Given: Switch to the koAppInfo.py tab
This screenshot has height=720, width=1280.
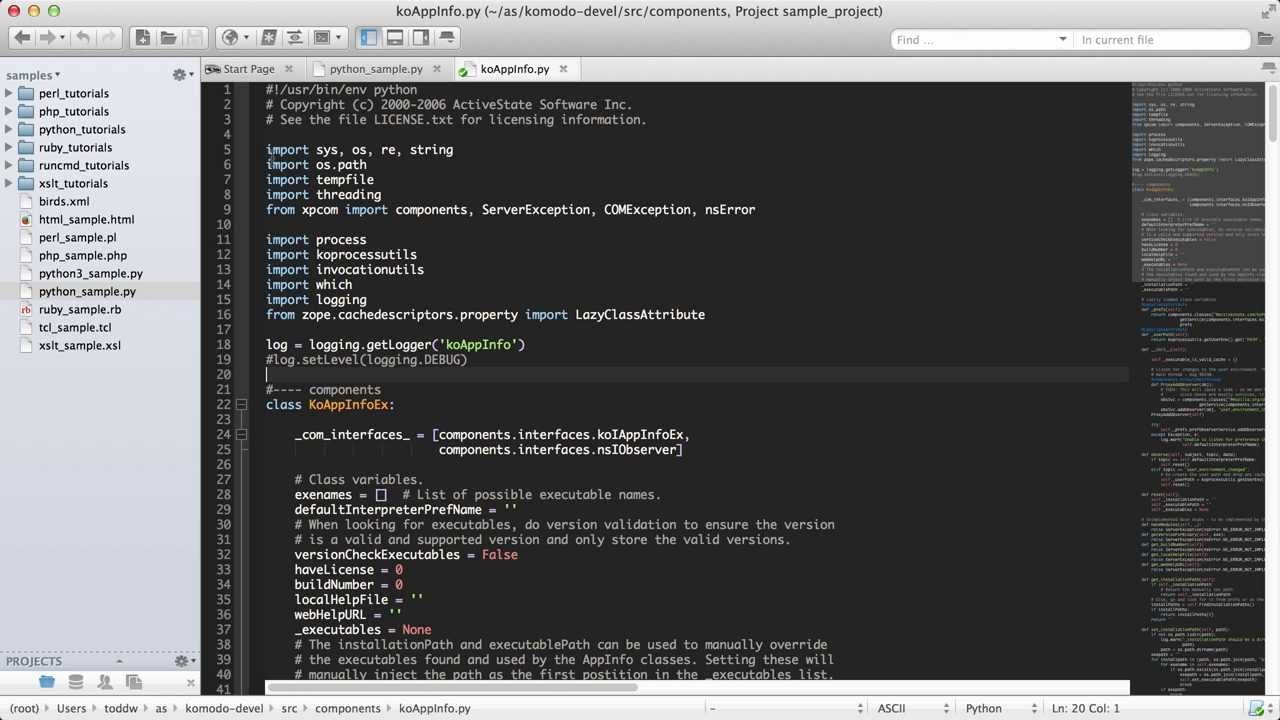Looking at the screenshot, I should 514,69.
